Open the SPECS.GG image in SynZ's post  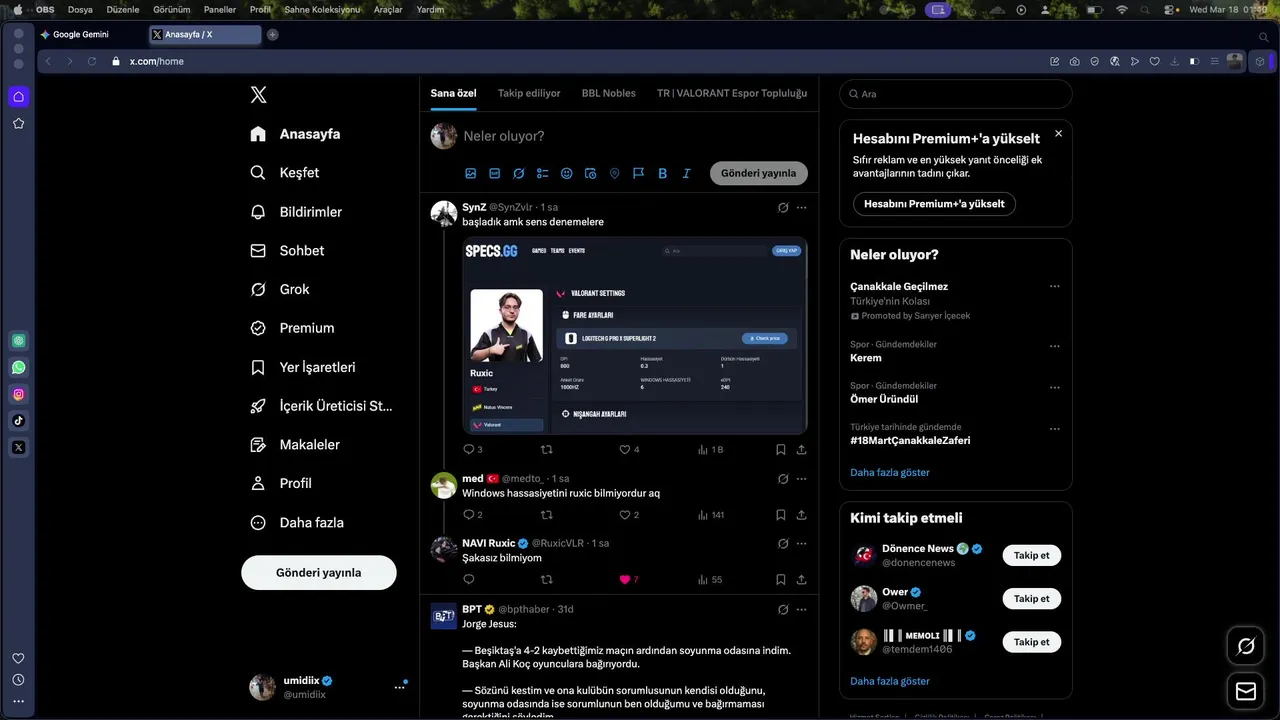pyautogui.click(x=635, y=335)
